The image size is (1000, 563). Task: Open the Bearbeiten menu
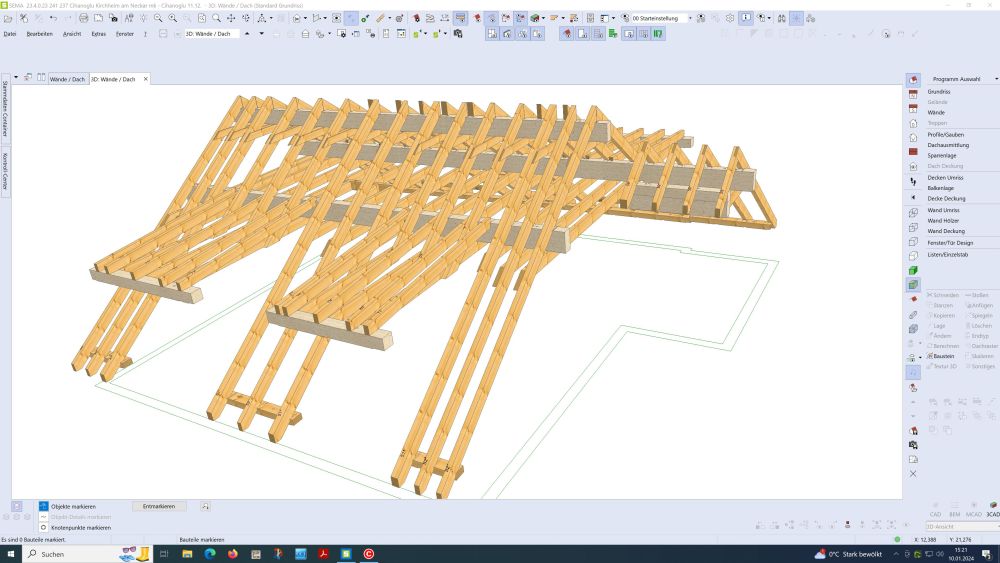40,34
